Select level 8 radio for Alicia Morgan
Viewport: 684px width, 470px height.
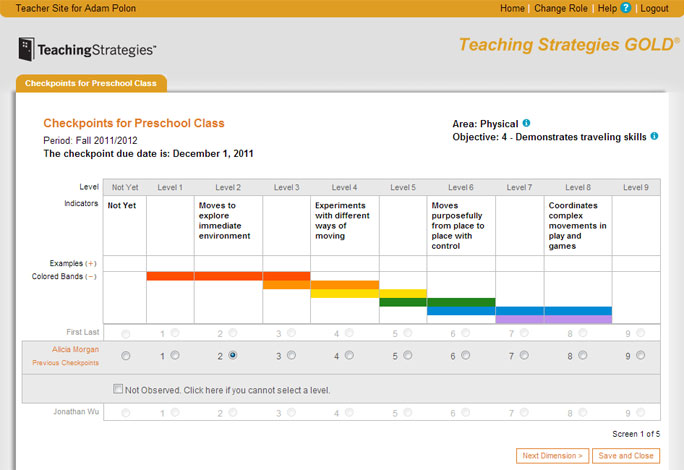coord(583,355)
